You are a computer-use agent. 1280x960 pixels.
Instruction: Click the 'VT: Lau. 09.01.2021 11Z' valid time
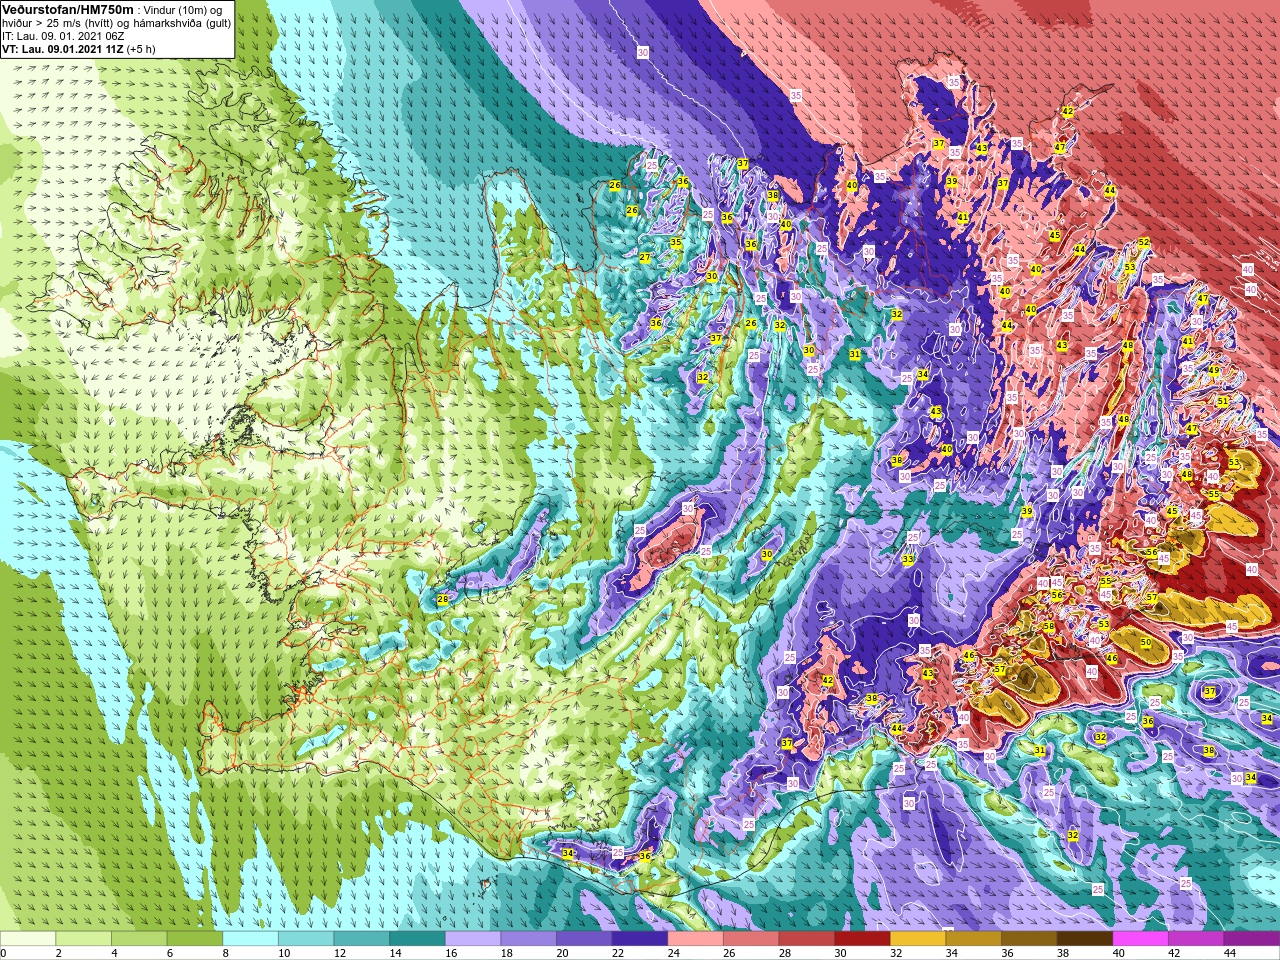(62, 49)
